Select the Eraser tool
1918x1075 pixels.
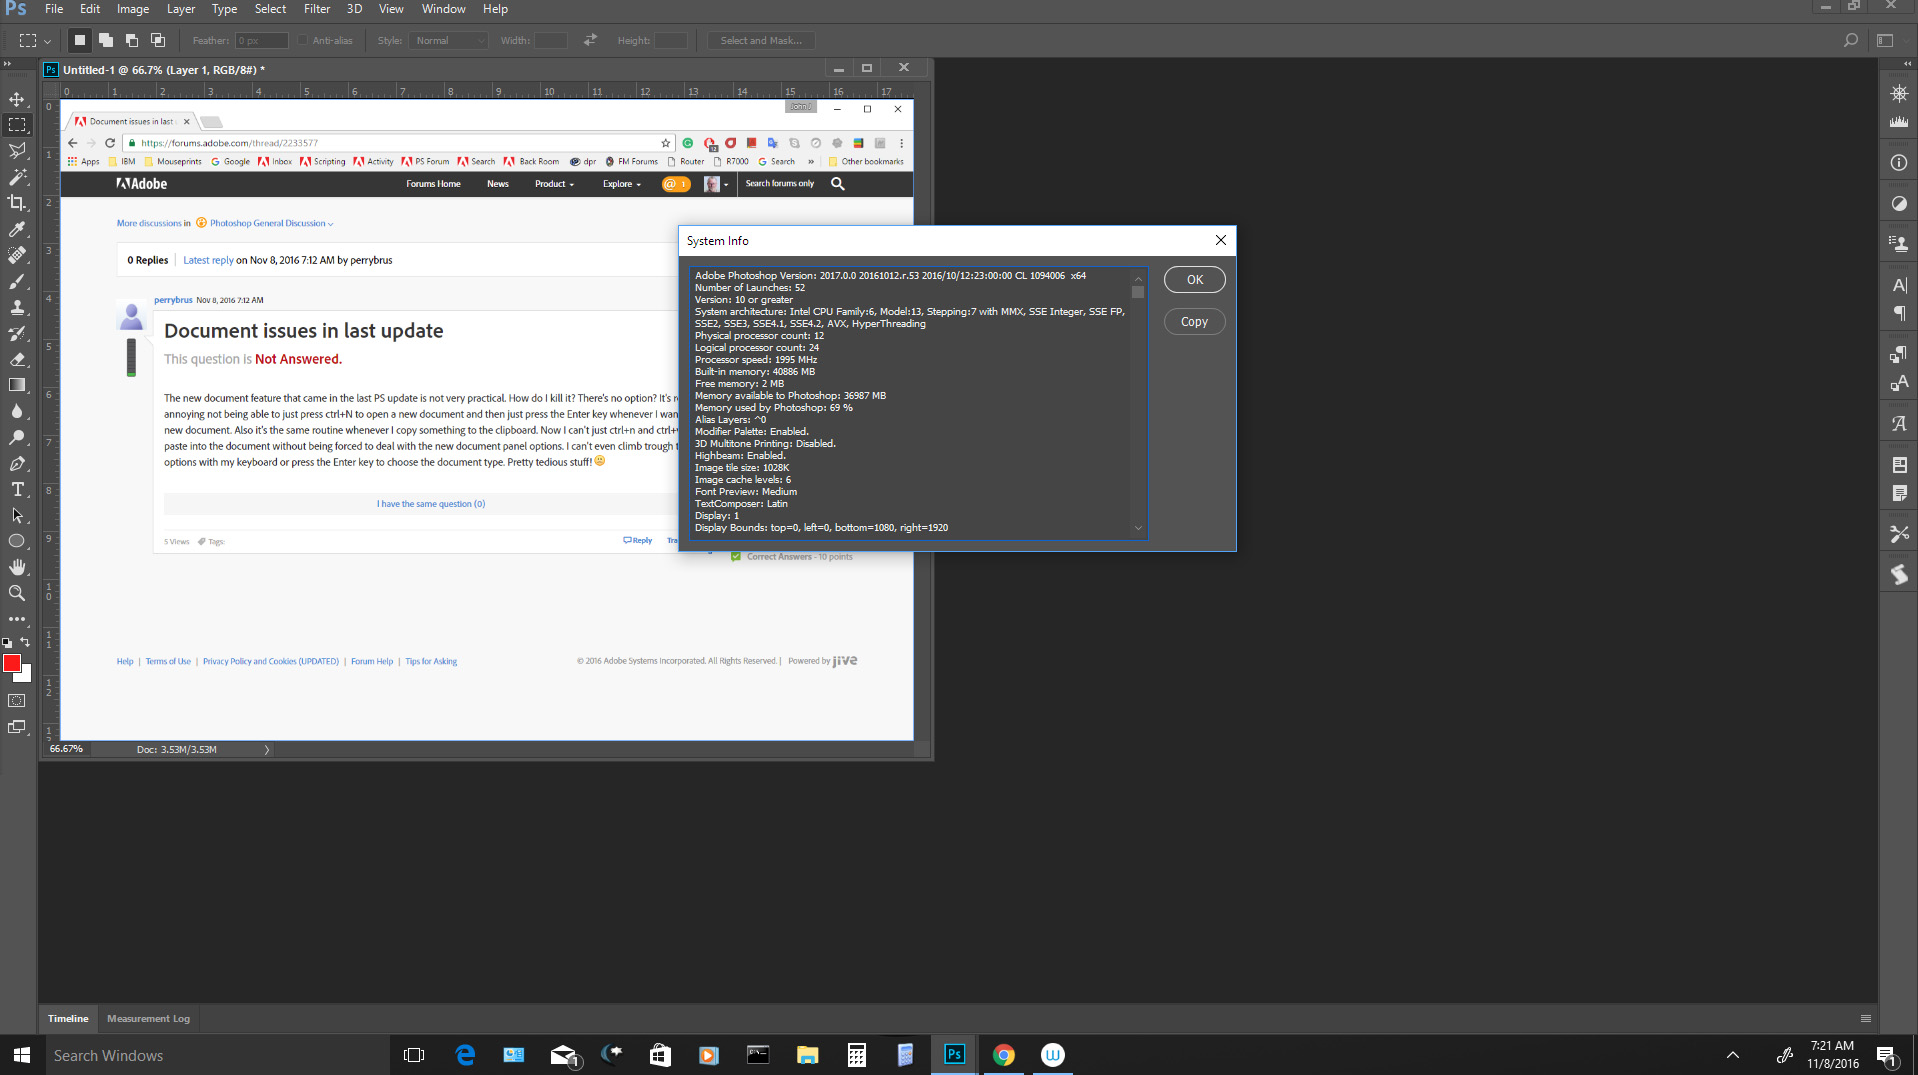coord(17,359)
